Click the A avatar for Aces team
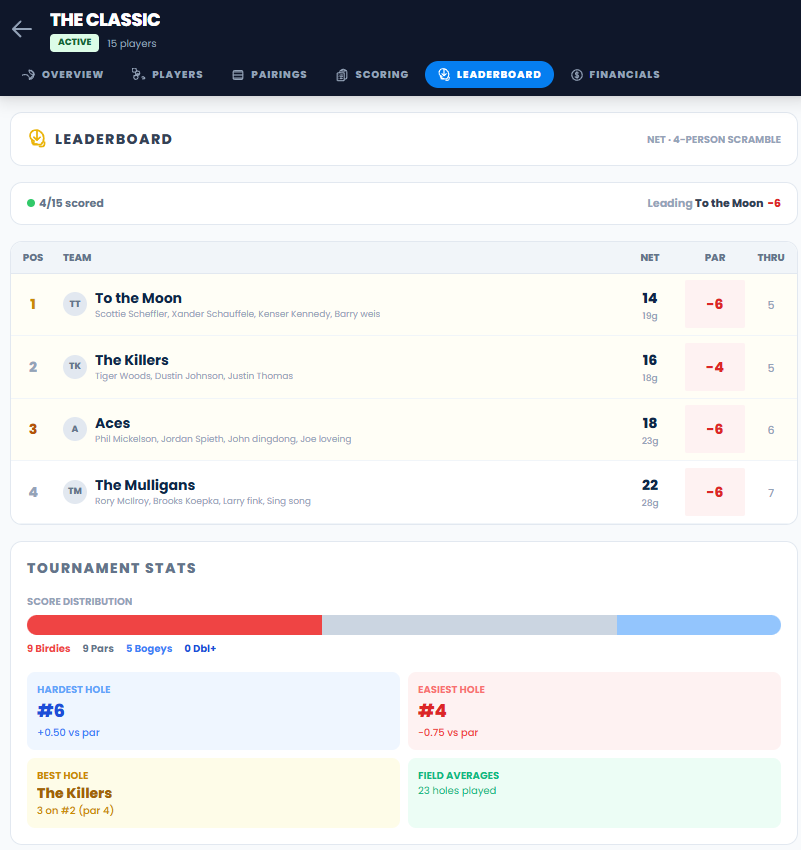The height and width of the screenshot is (850, 801). click(74, 428)
